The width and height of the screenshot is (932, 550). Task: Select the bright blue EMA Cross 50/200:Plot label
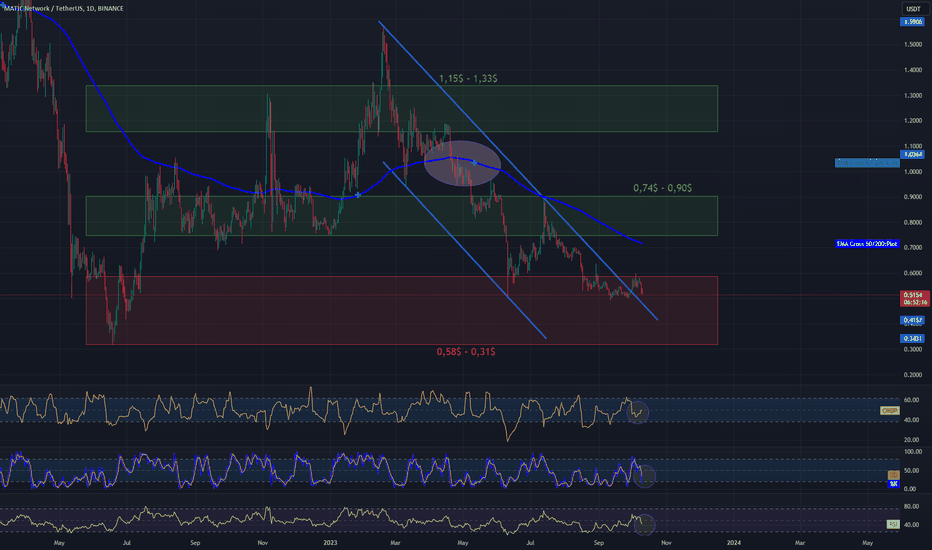pos(867,244)
